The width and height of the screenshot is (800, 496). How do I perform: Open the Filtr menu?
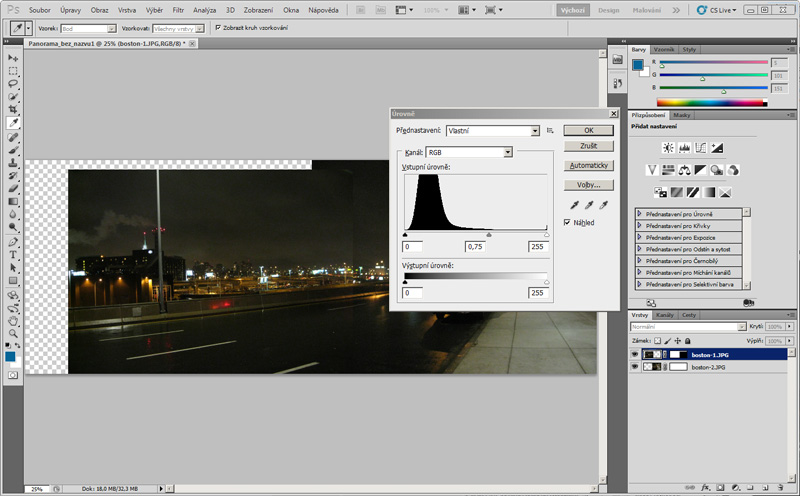(178, 9)
